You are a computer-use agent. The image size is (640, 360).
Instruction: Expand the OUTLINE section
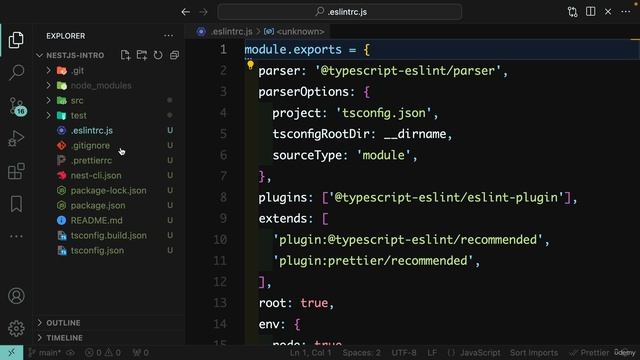click(x=63, y=323)
